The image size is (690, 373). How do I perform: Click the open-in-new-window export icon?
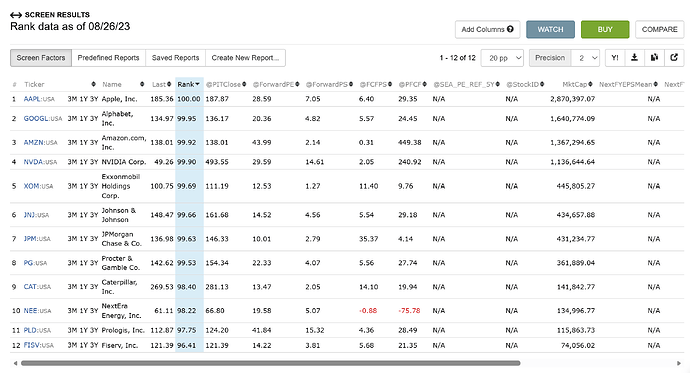(x=674, y=58)
